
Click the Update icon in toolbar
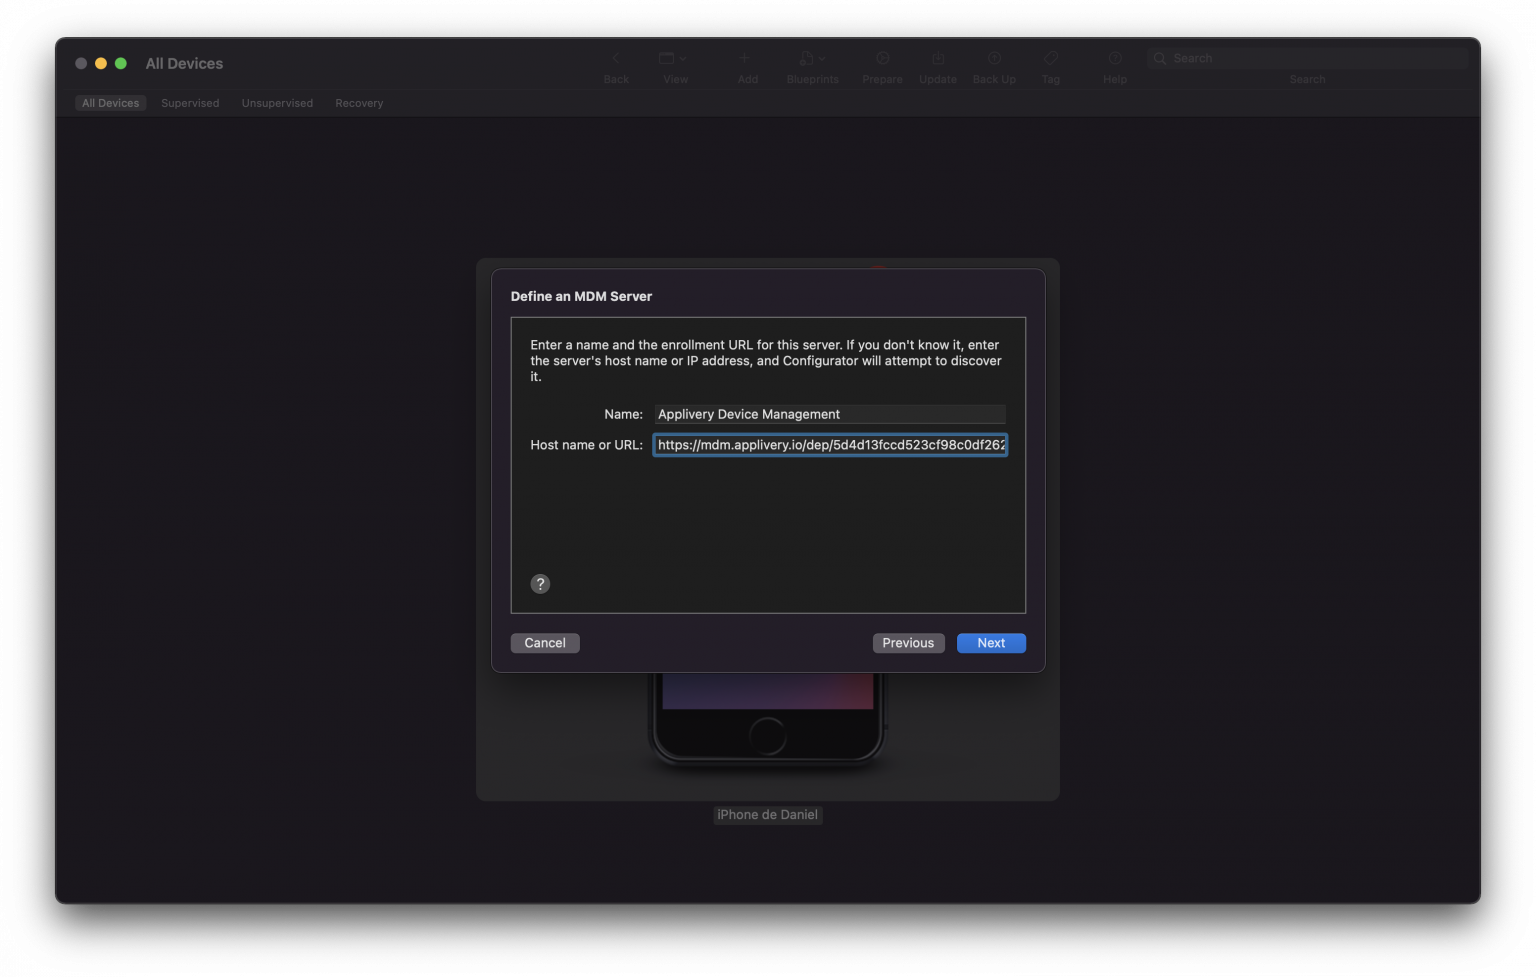coord(937,58)
